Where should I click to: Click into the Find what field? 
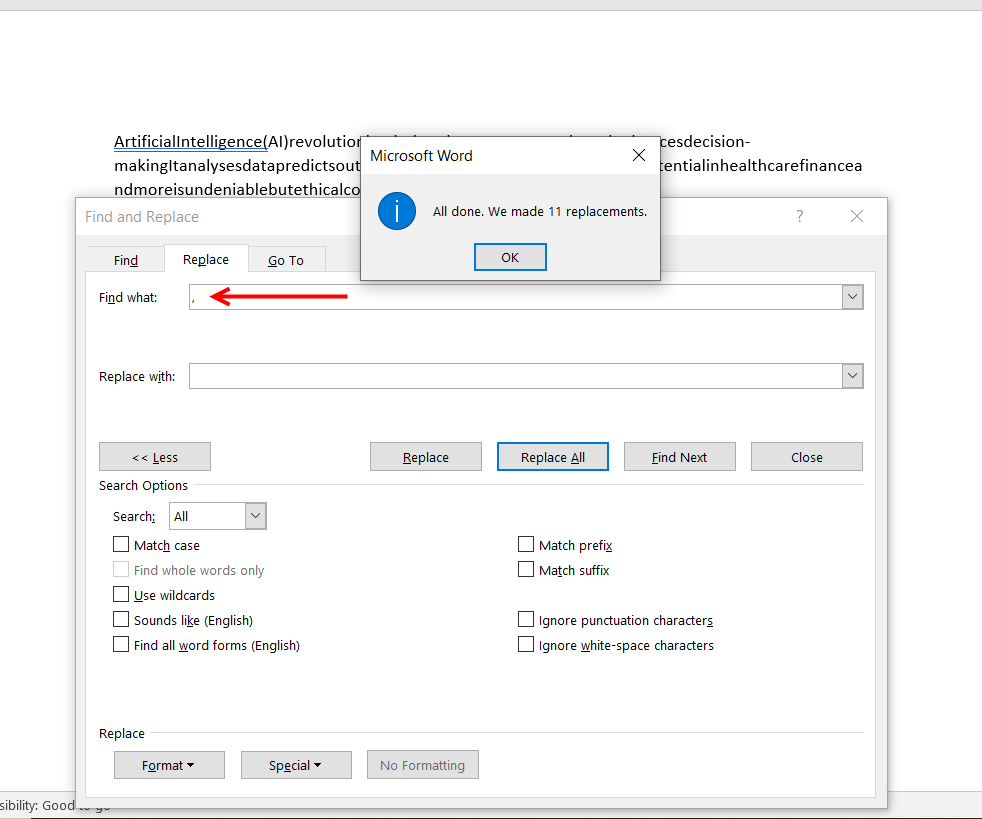click(x=515, y=297)
